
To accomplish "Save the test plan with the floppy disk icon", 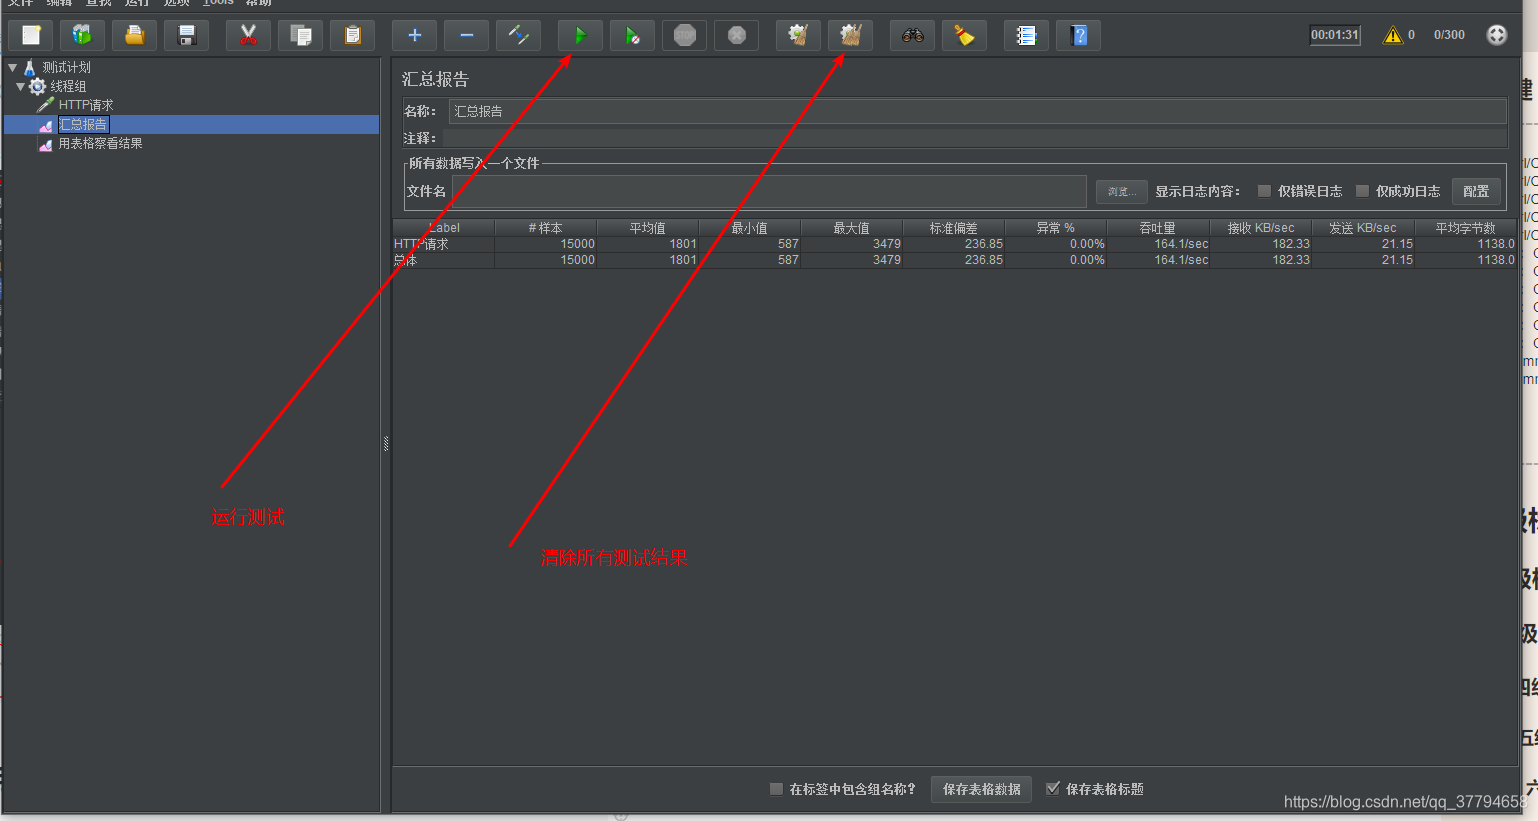I will 187,36.
